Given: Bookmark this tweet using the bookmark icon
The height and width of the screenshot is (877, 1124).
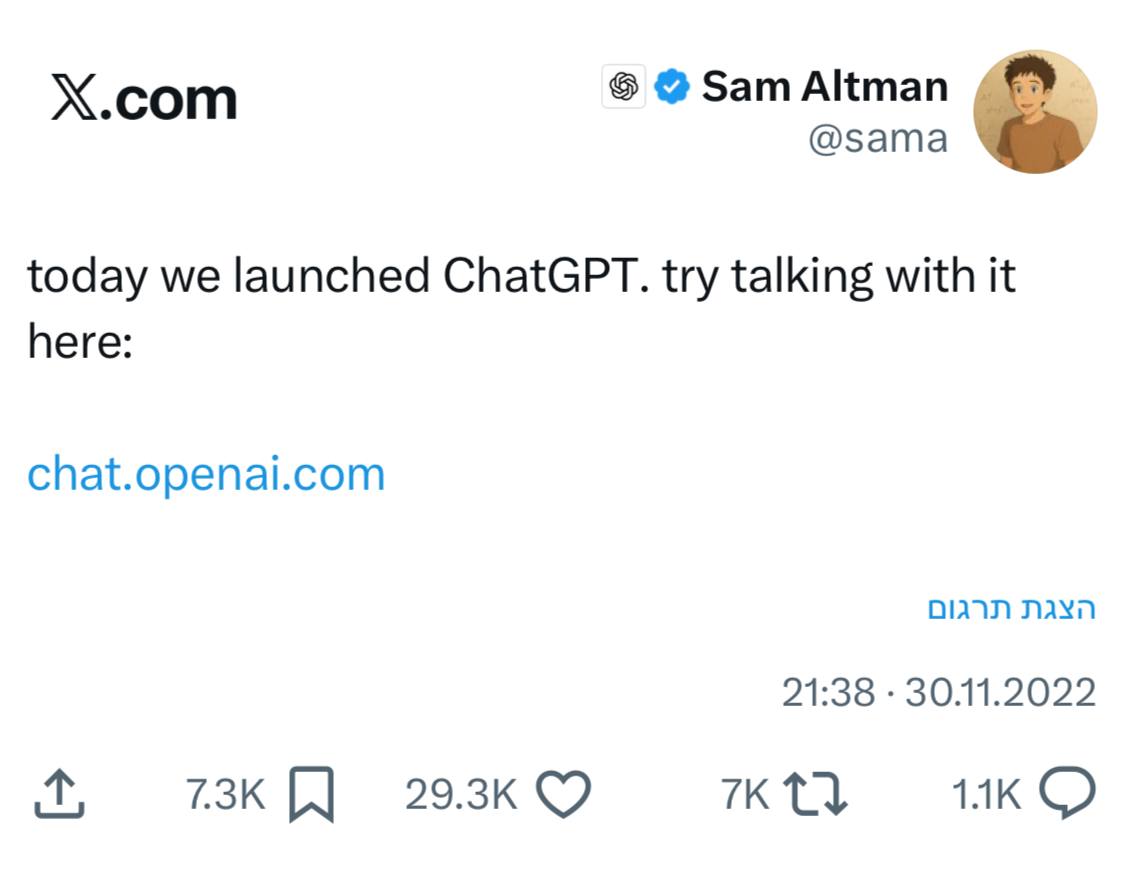Looking at the screenshot, I should click(310, 795).
